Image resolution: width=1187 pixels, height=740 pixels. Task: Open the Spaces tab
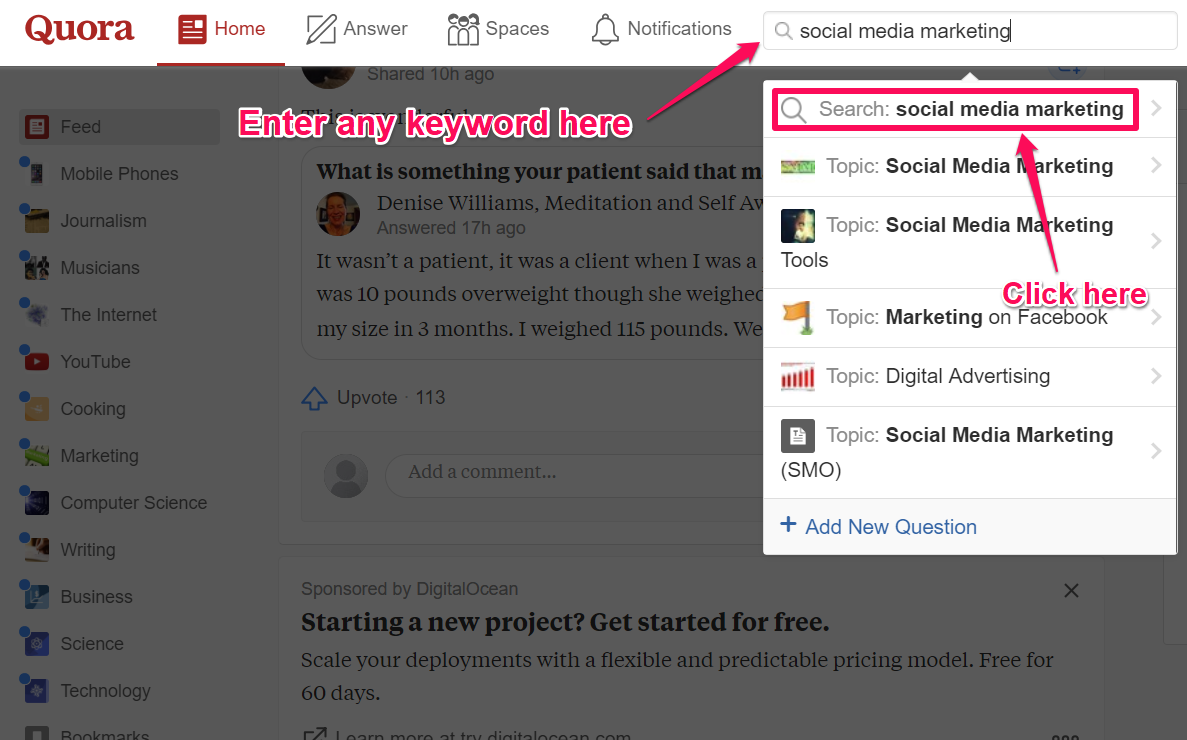tap(498, 30)
